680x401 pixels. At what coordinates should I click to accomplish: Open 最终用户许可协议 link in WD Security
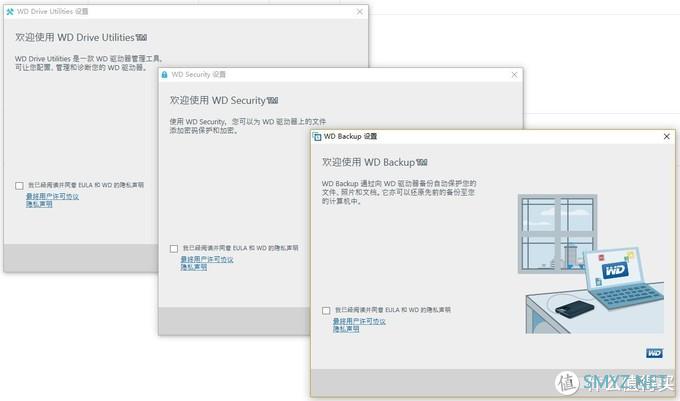tap(207, 259)
